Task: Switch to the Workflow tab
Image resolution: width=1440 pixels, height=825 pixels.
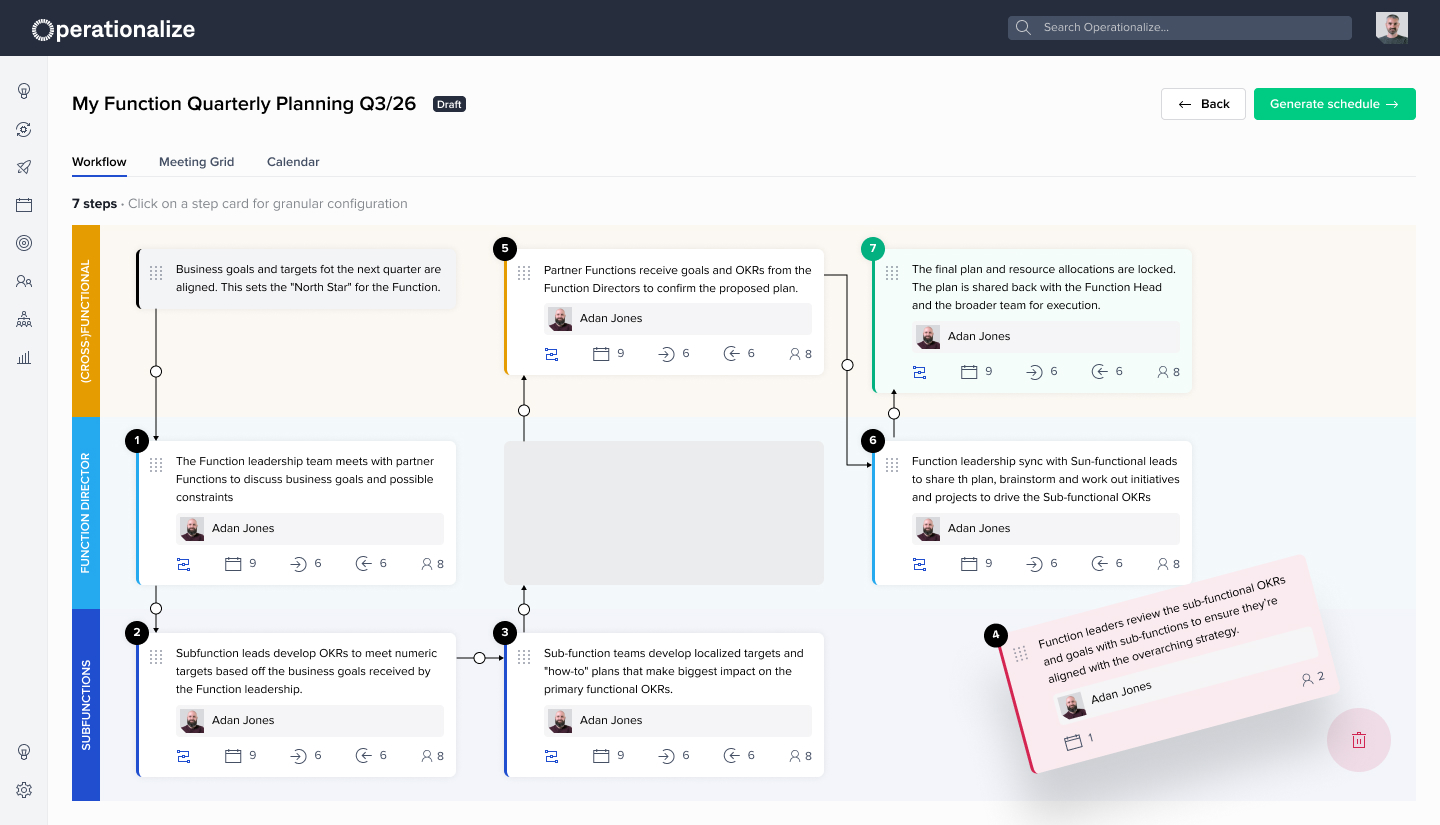Action: (x=99, y=161)
